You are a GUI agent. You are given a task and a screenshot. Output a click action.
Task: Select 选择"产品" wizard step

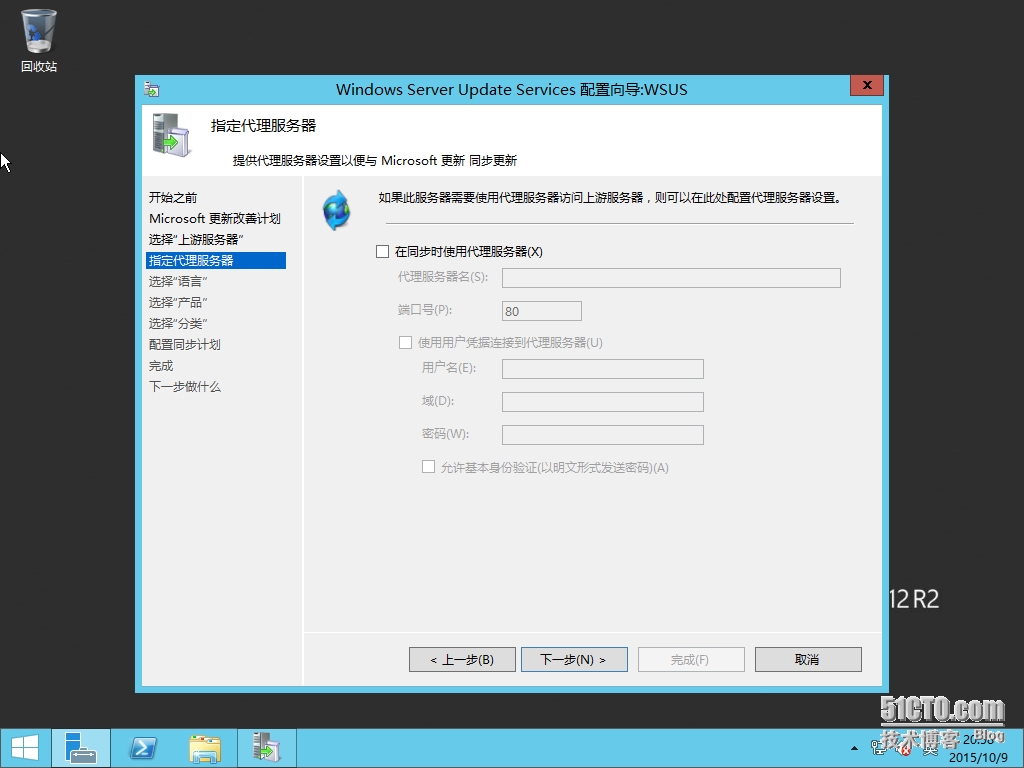pos(178,302)
